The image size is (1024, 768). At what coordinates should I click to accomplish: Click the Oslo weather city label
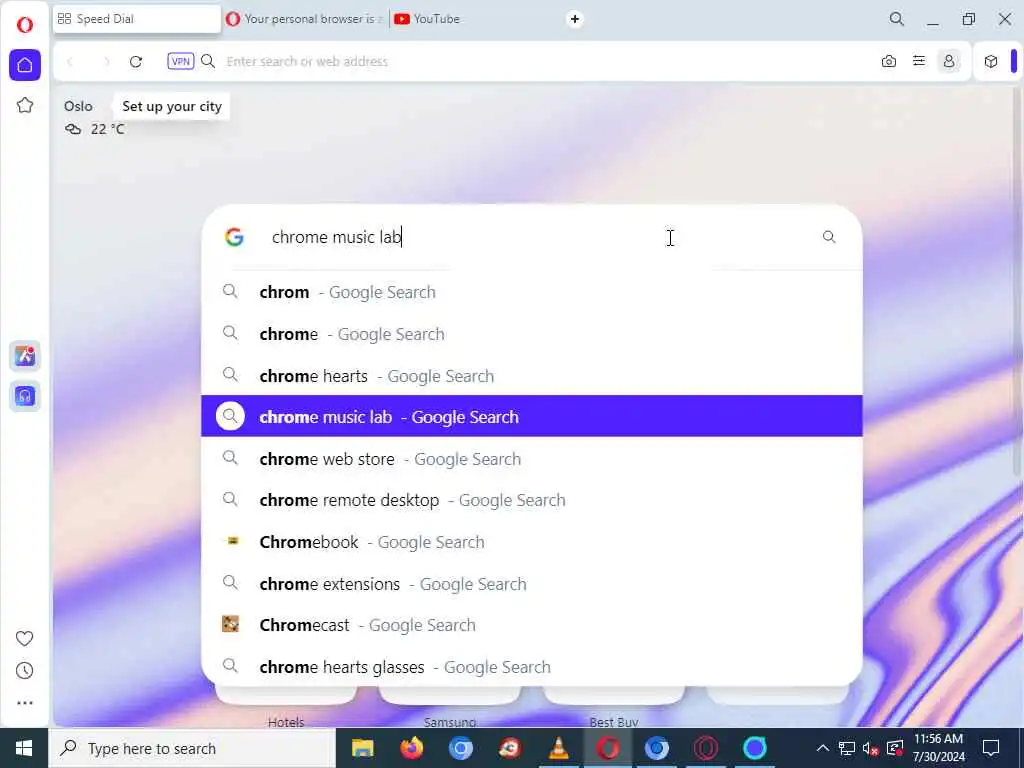click(78, 106)
